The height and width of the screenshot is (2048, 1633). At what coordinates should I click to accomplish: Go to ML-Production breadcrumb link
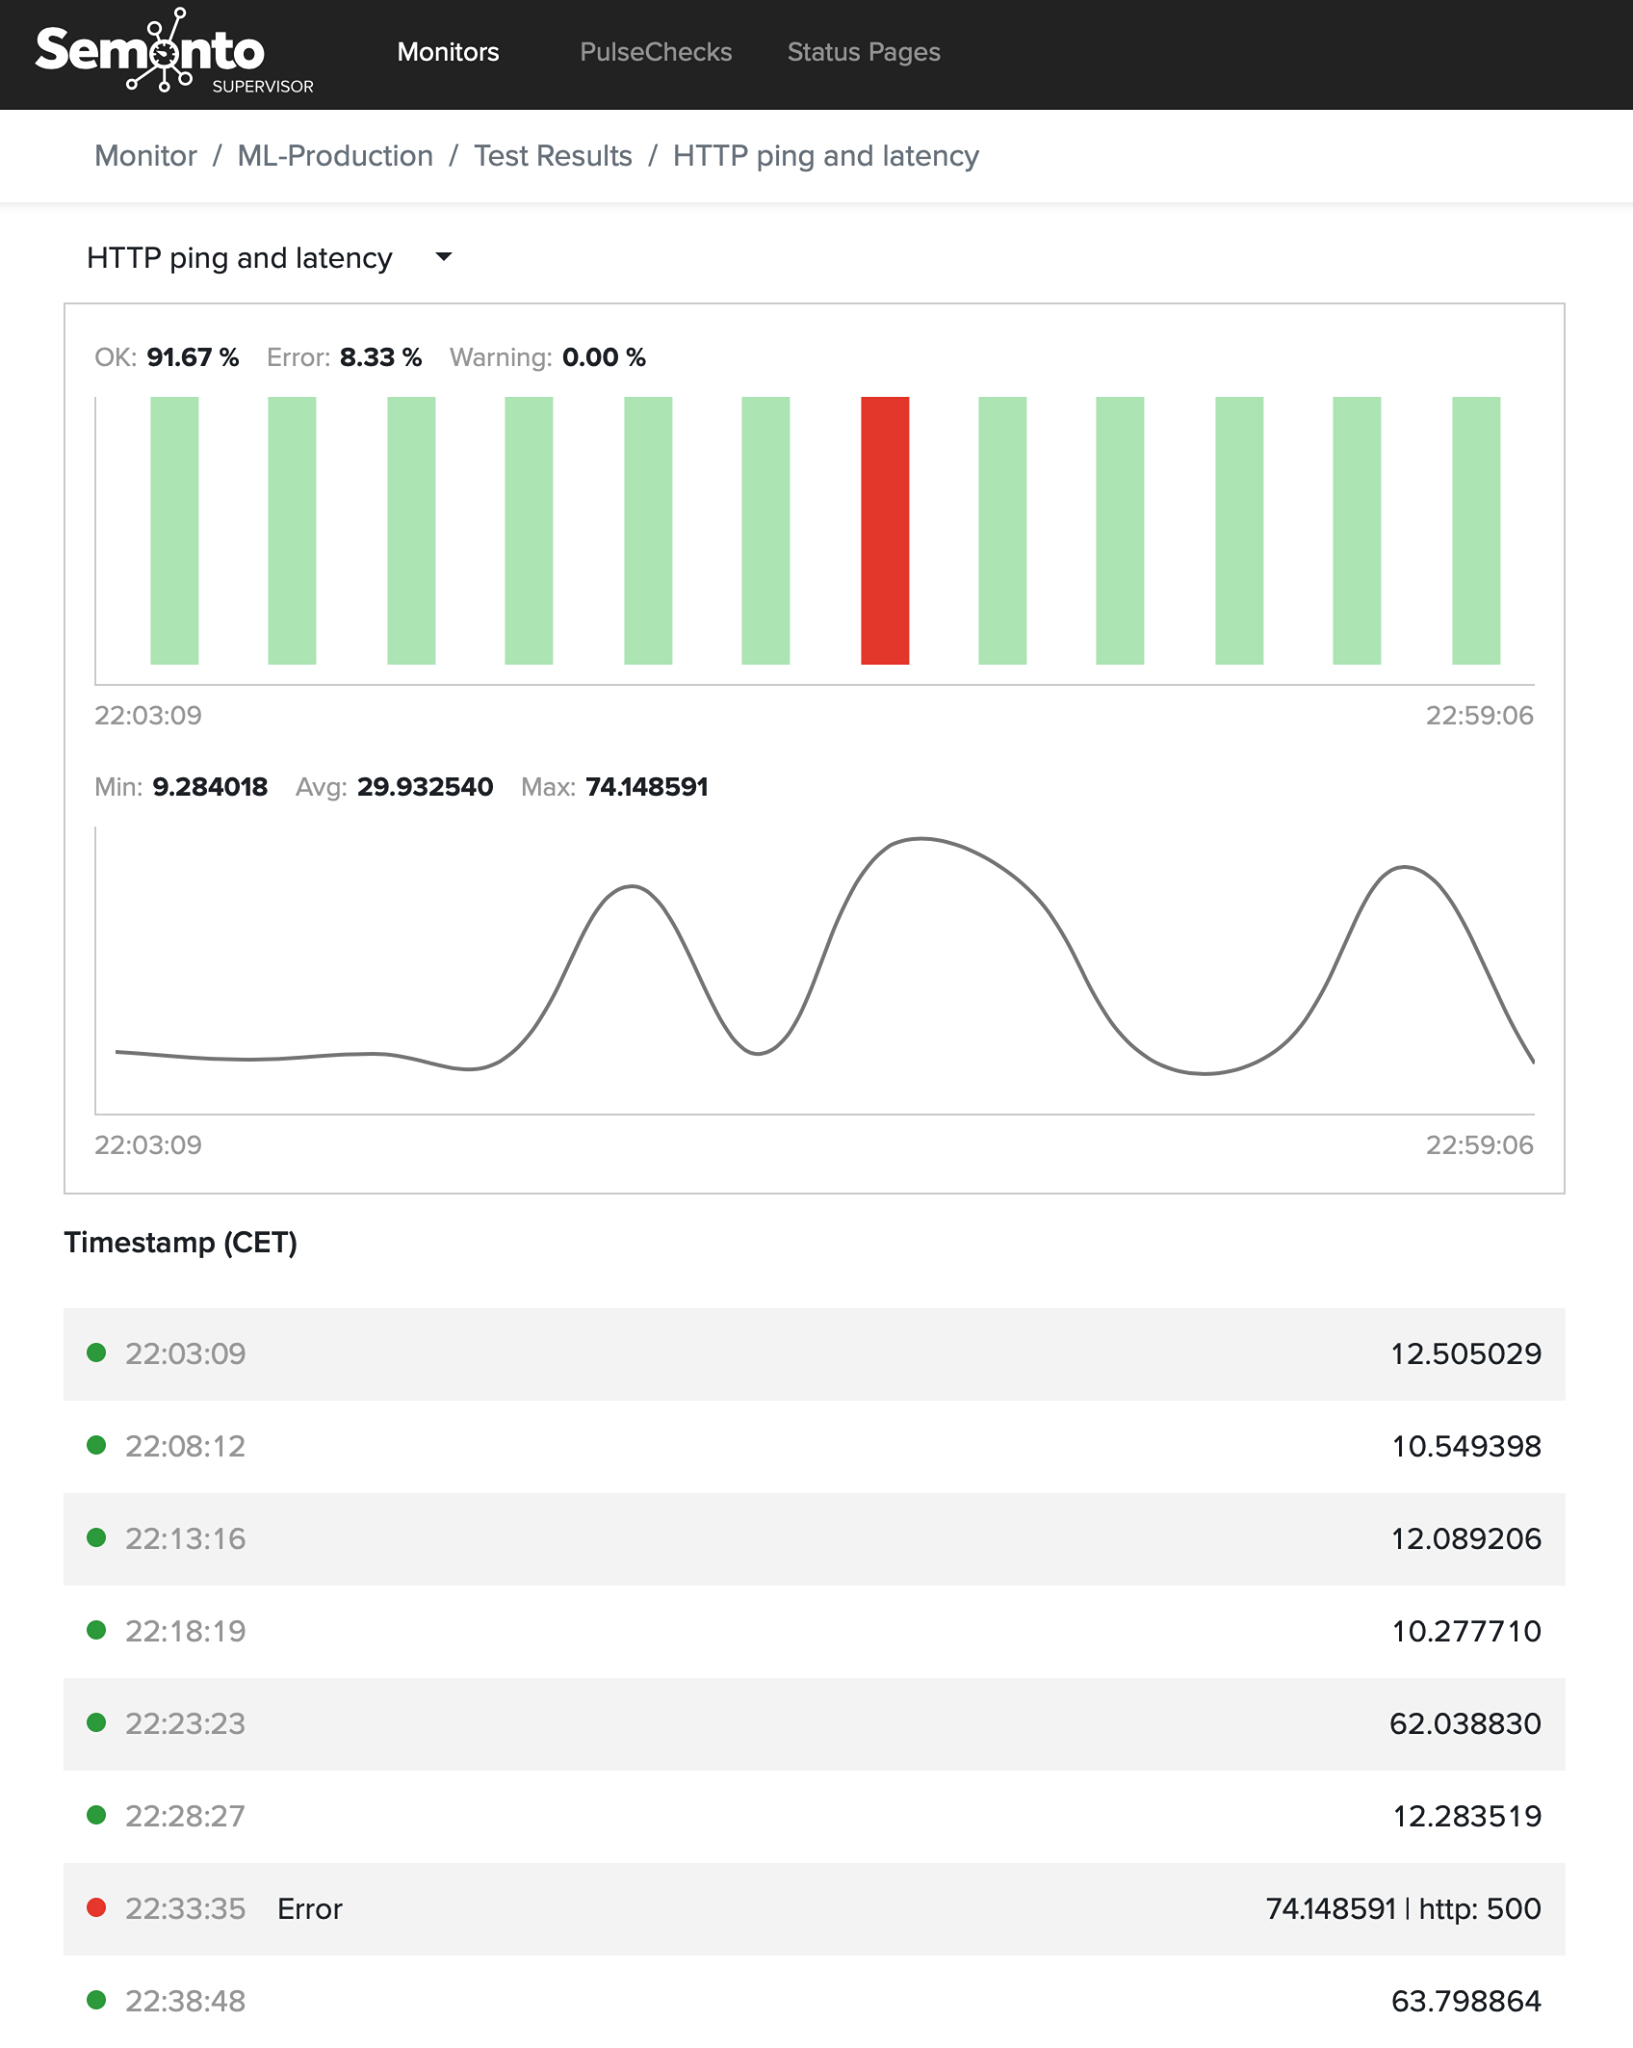click(x=335, y=156)
